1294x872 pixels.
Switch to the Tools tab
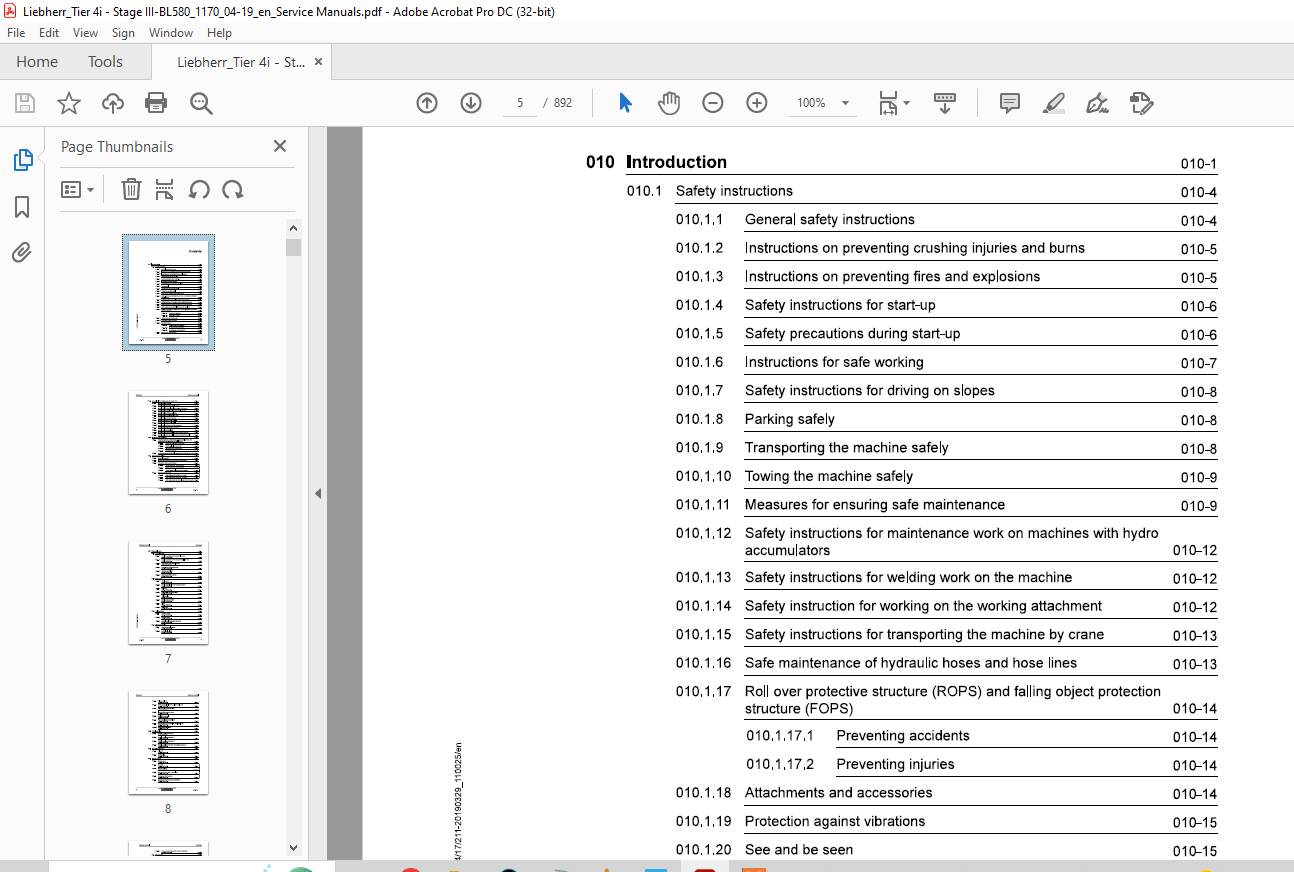[105, 62]
